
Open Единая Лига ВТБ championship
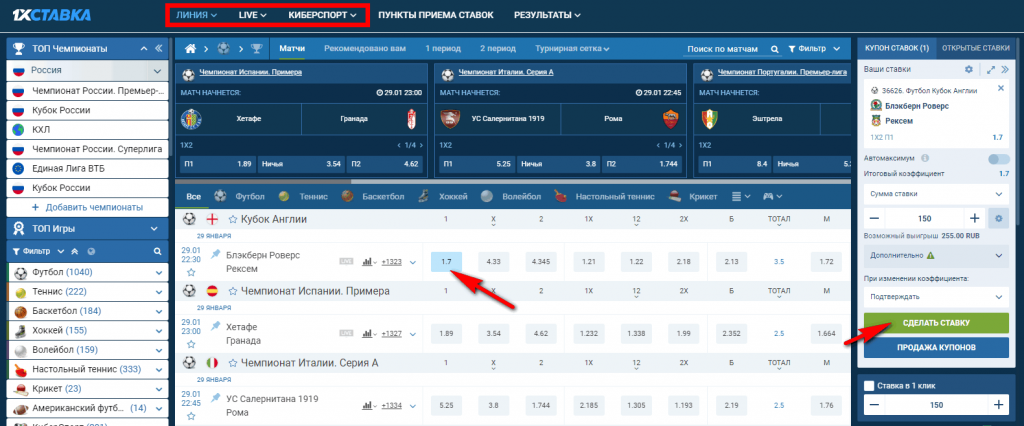coord(87,168)
